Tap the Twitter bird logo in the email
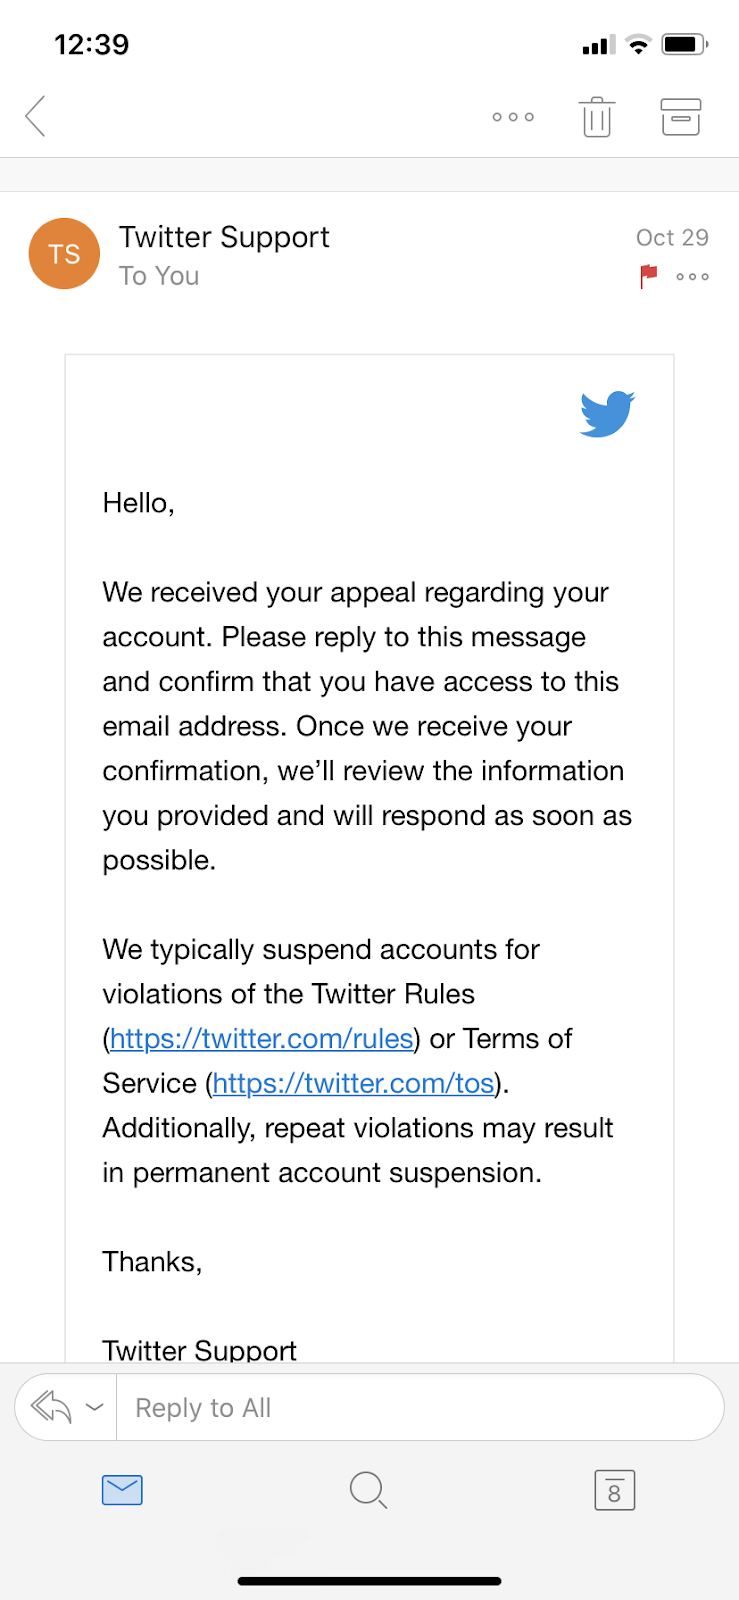This screenshot has width=739, height=1600. pyautogui.click(x=606, y=413)
